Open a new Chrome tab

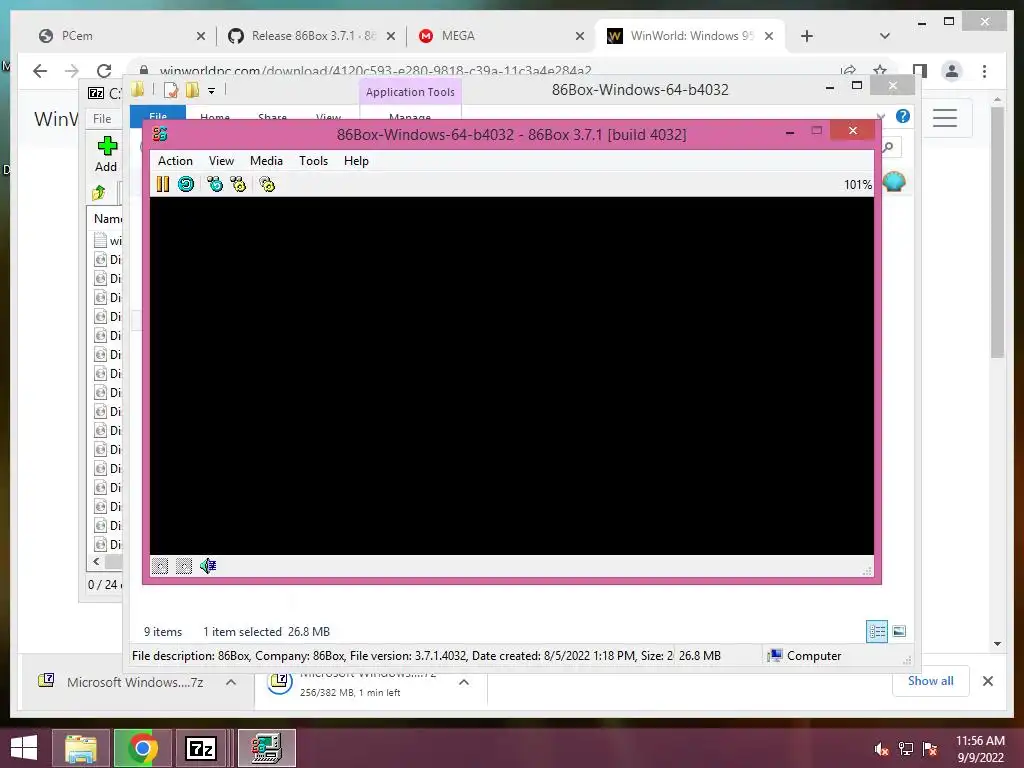click(x=807, y=36)
